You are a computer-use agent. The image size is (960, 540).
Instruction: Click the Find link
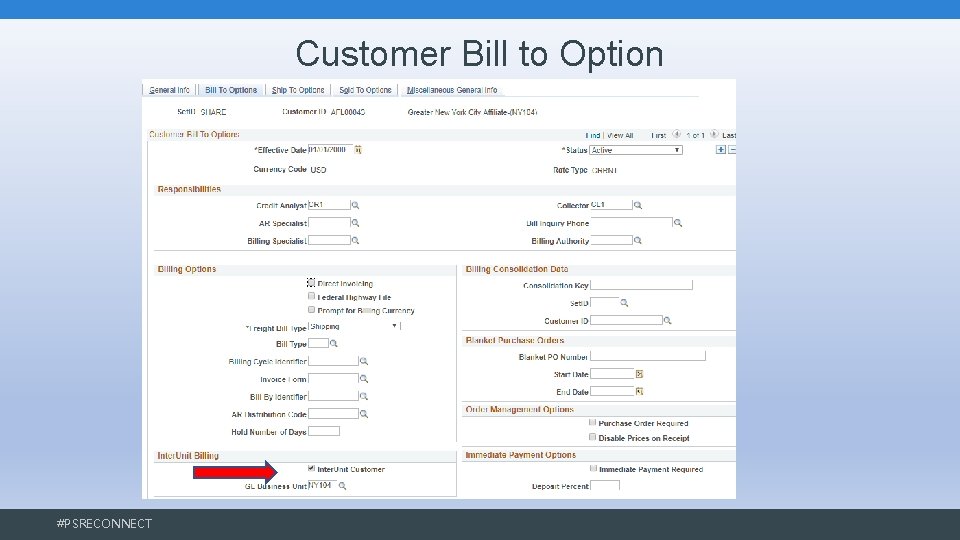[x=593, y=135]
